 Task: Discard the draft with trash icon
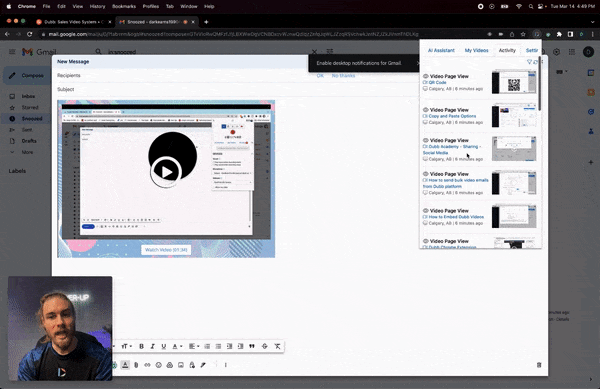[x=539, y=365]
